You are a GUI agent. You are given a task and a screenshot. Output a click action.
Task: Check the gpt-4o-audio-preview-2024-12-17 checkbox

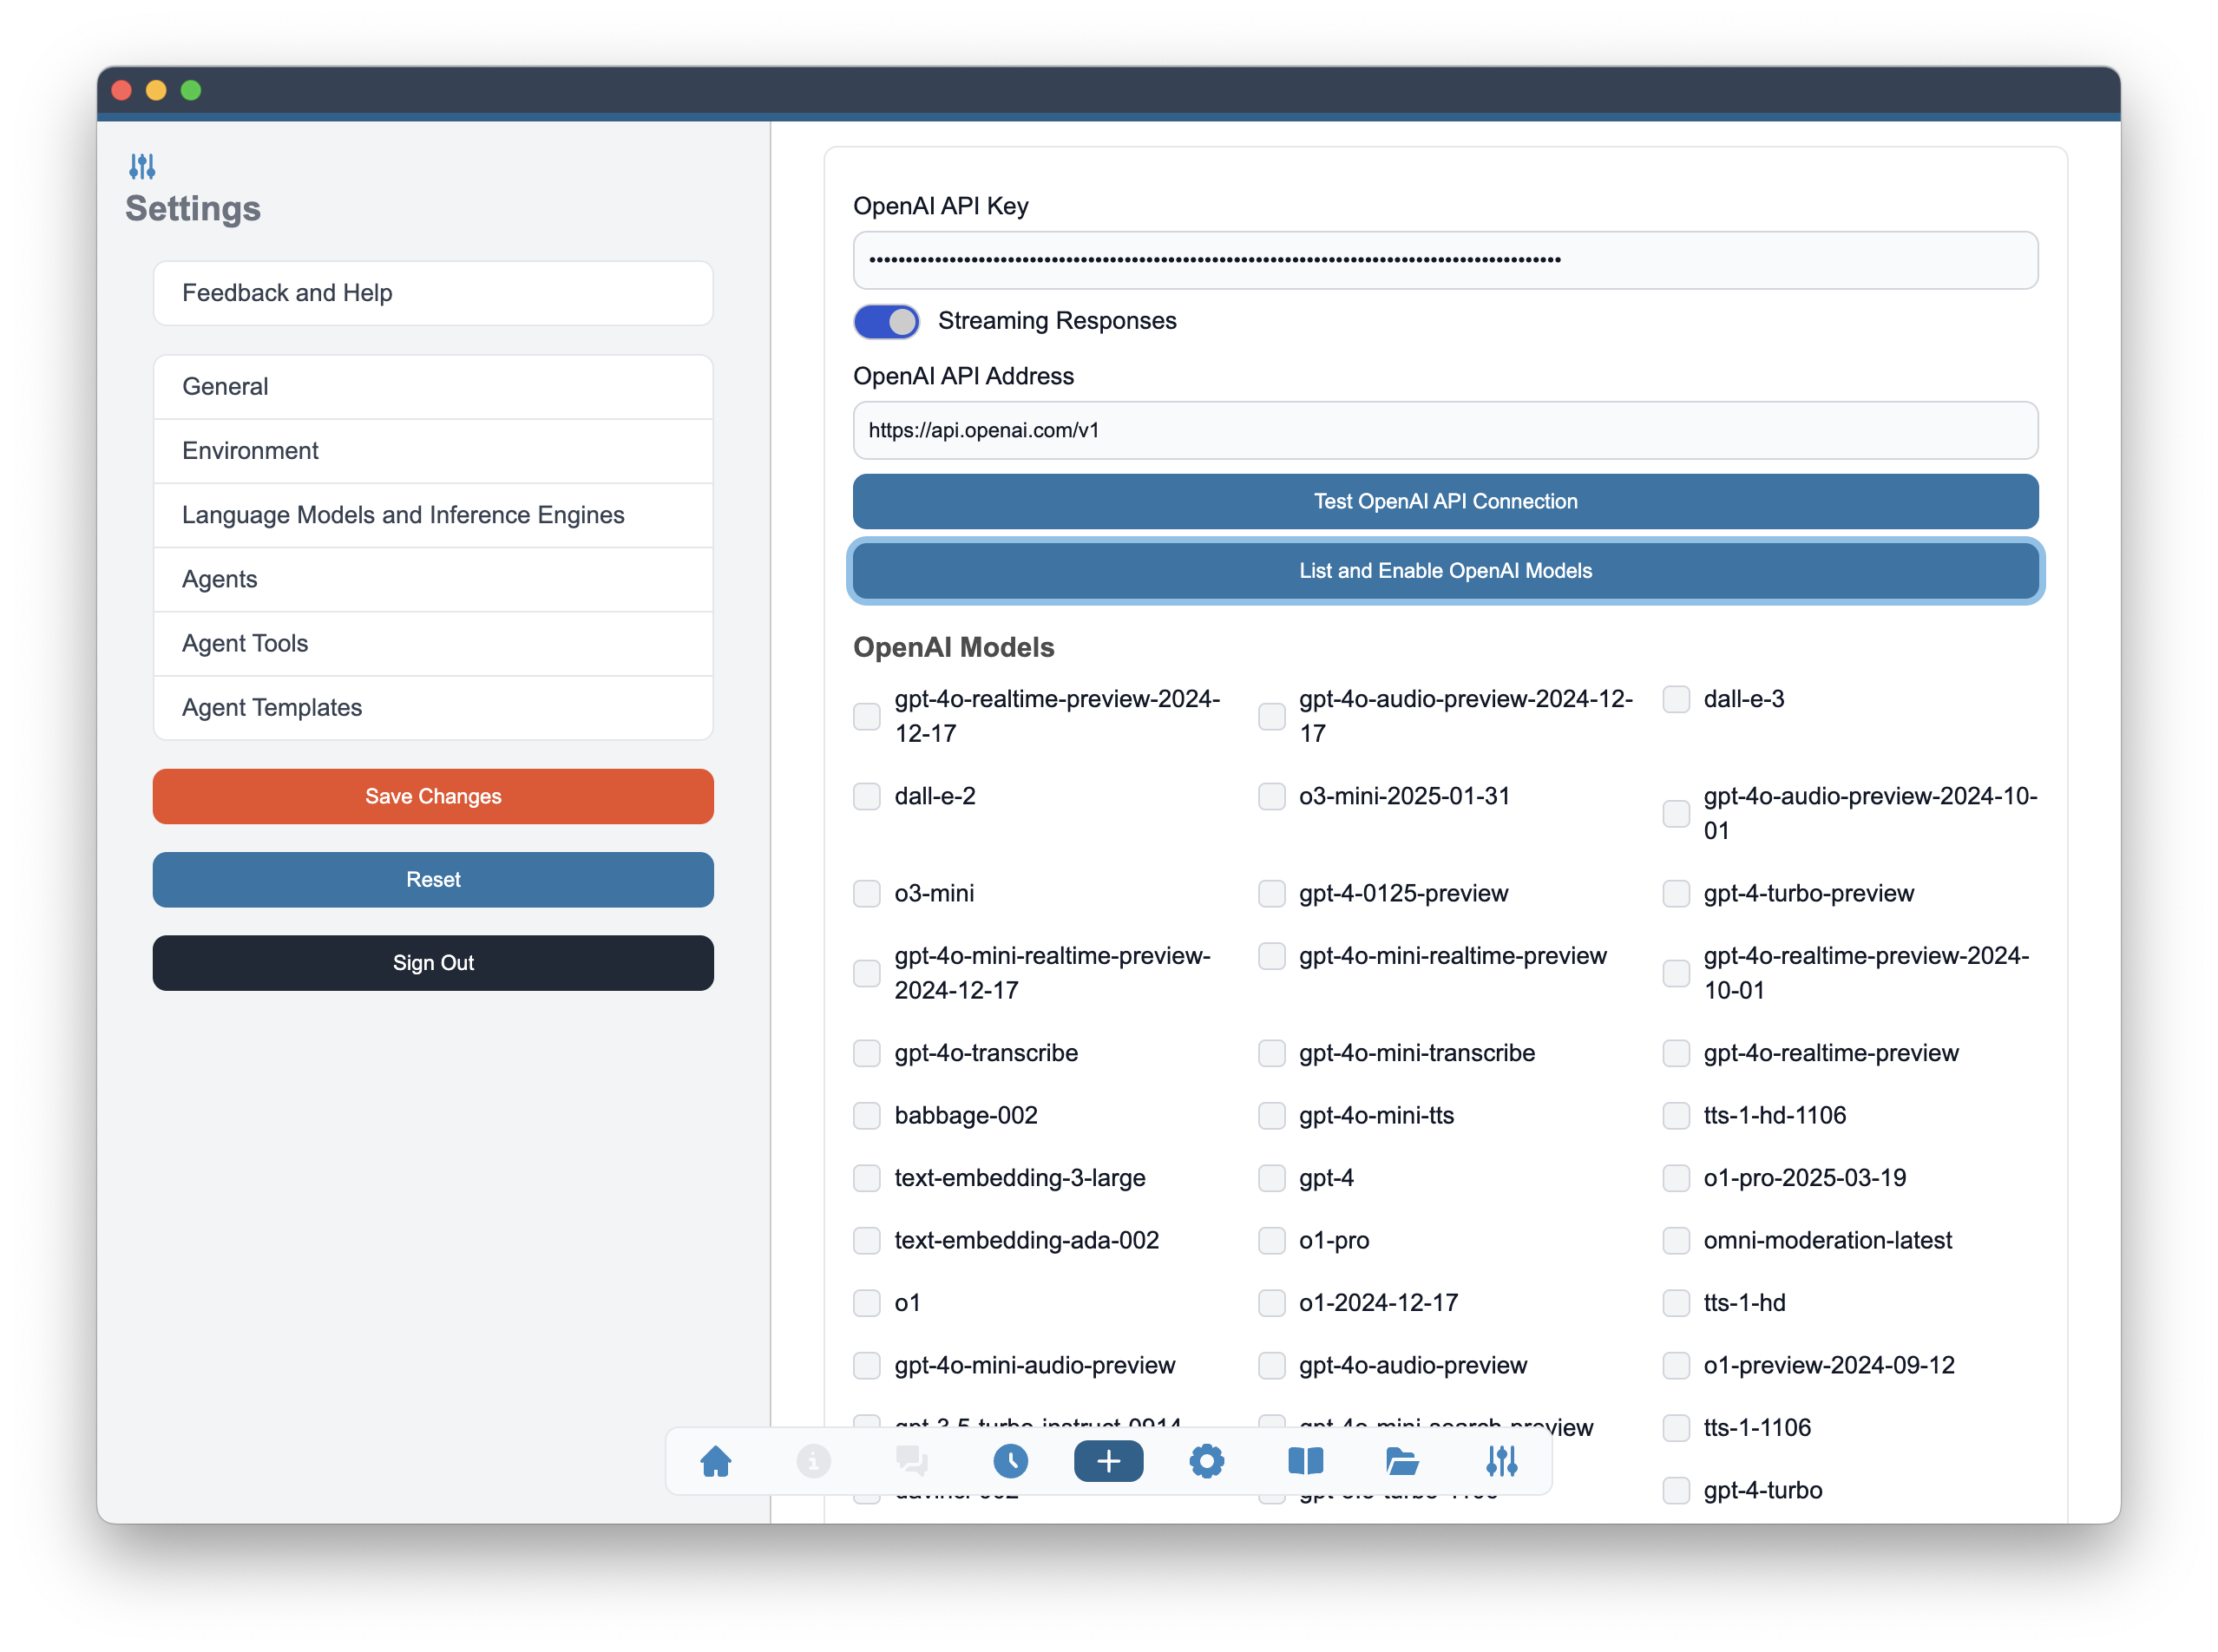[1271, 716]
